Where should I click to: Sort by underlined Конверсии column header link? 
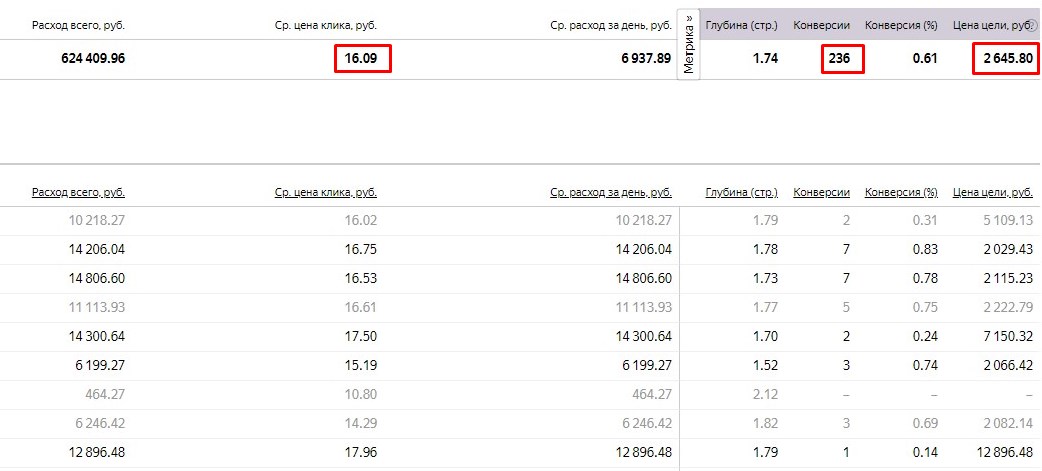[x=821, y=193]
